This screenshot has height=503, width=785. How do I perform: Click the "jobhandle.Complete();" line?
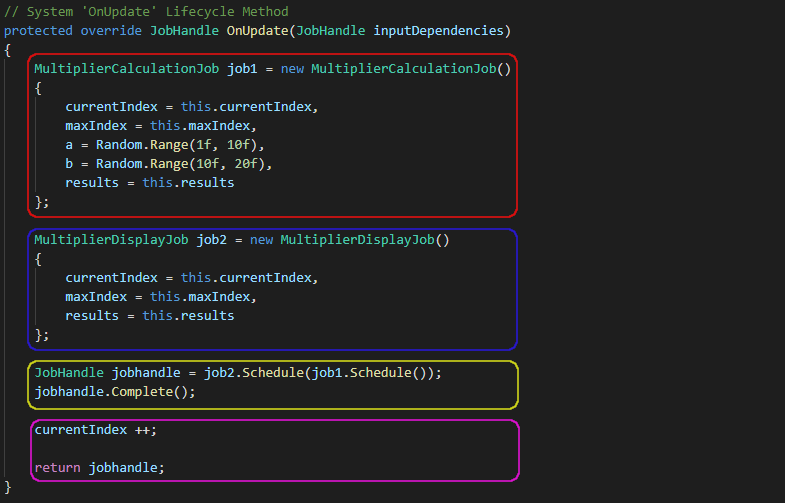pyautogui.click(x=115, y=392)
